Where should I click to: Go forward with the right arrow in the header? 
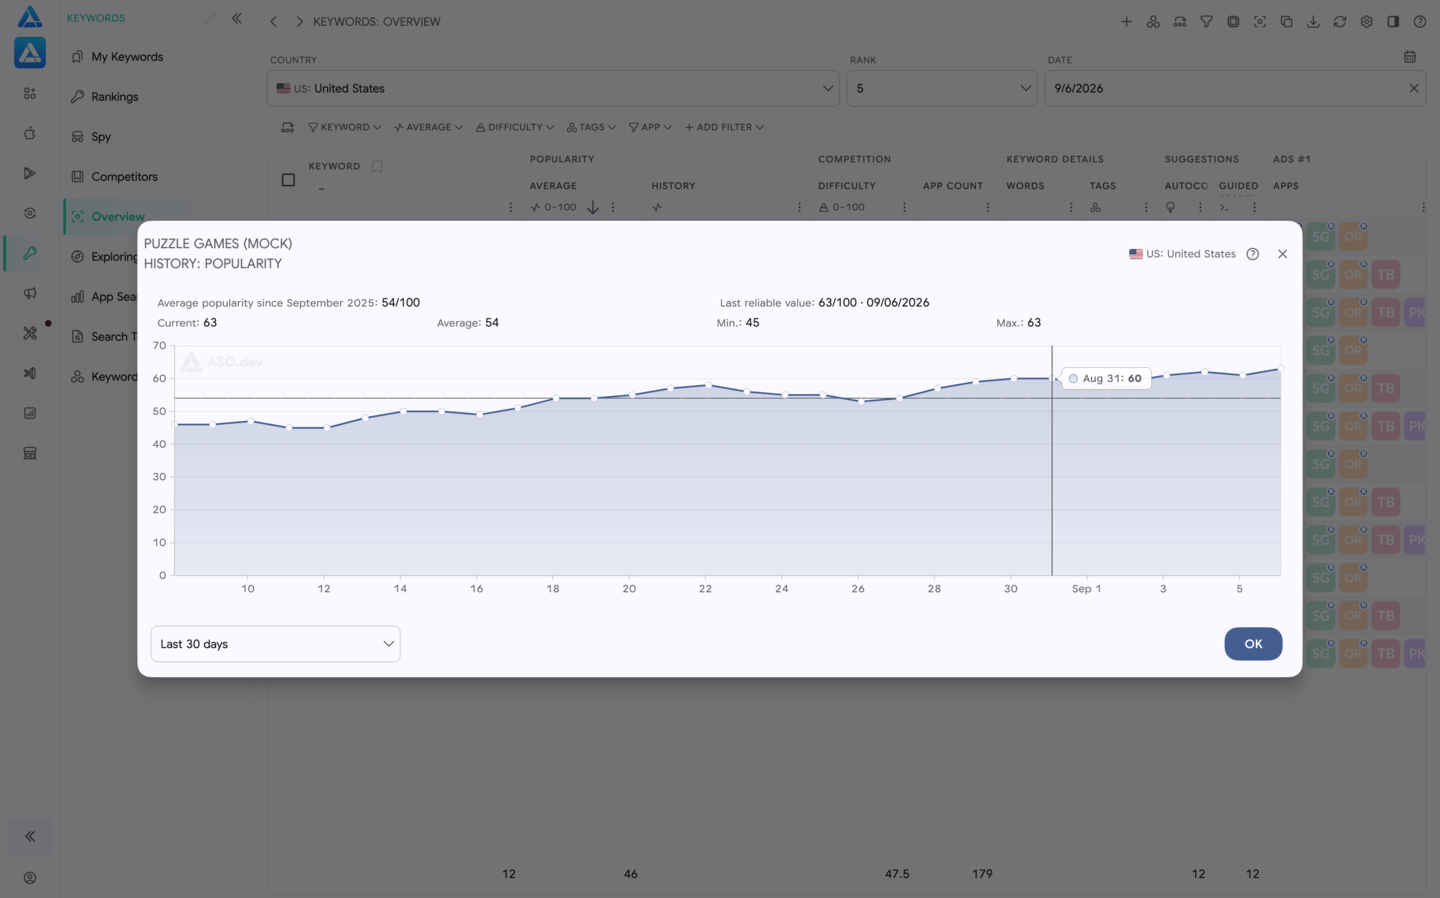(x=299, y=21)
